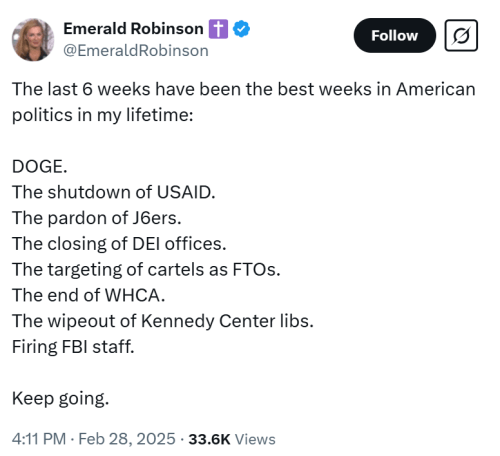Select 'The end of WHCA.' text
Viewport: 500px width, 456px height.
[88, 295]
